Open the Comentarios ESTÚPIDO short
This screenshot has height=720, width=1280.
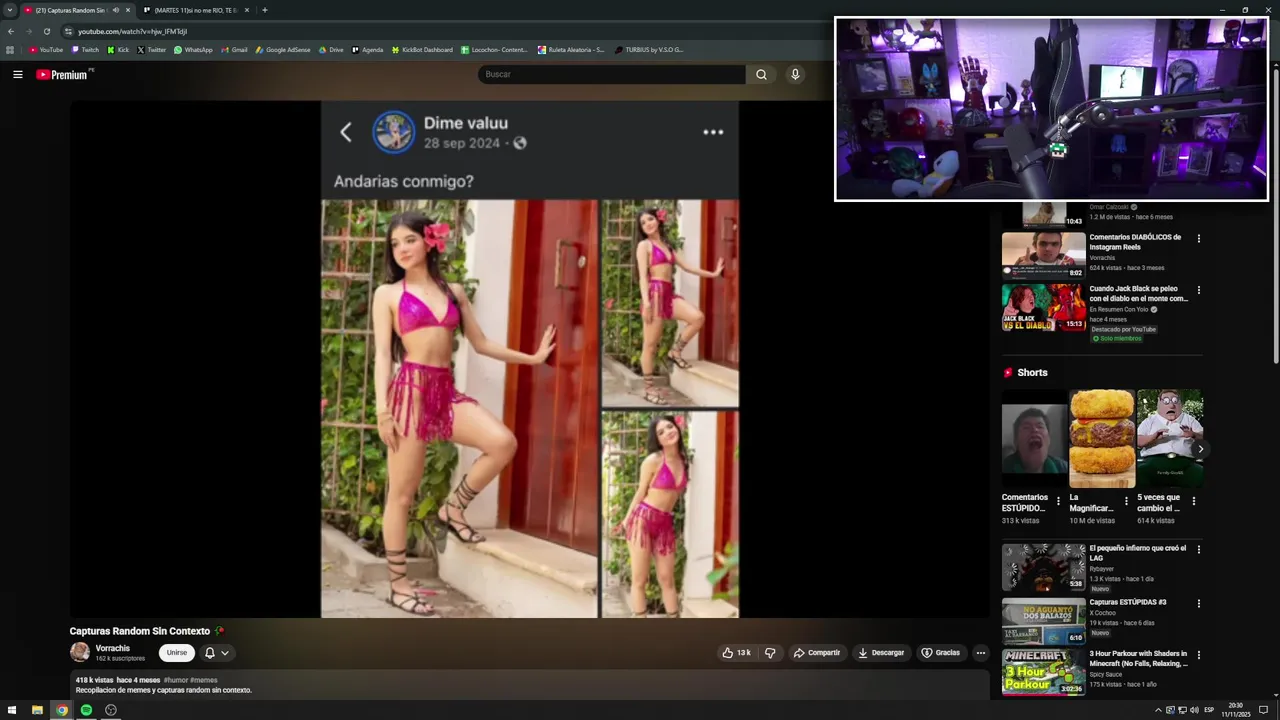pyautogui.click(x=1034, y=438)
